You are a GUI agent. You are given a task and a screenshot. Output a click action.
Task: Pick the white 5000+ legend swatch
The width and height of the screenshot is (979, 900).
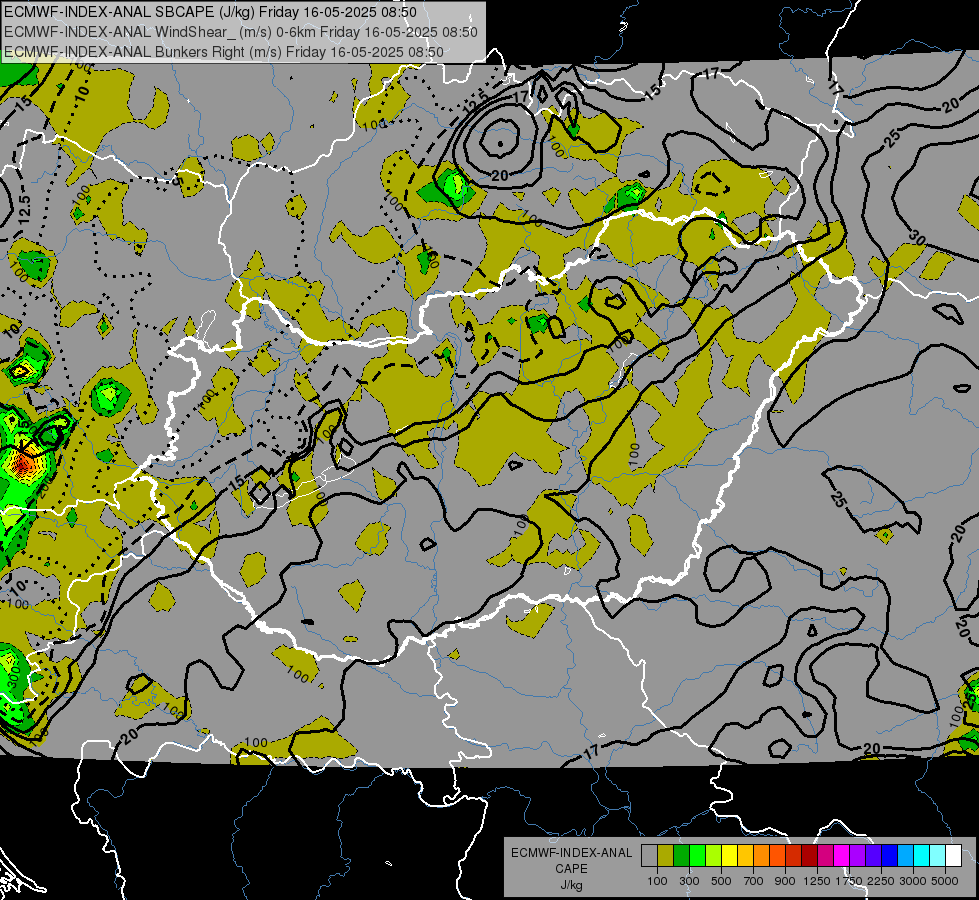click(x=953, y=855)
